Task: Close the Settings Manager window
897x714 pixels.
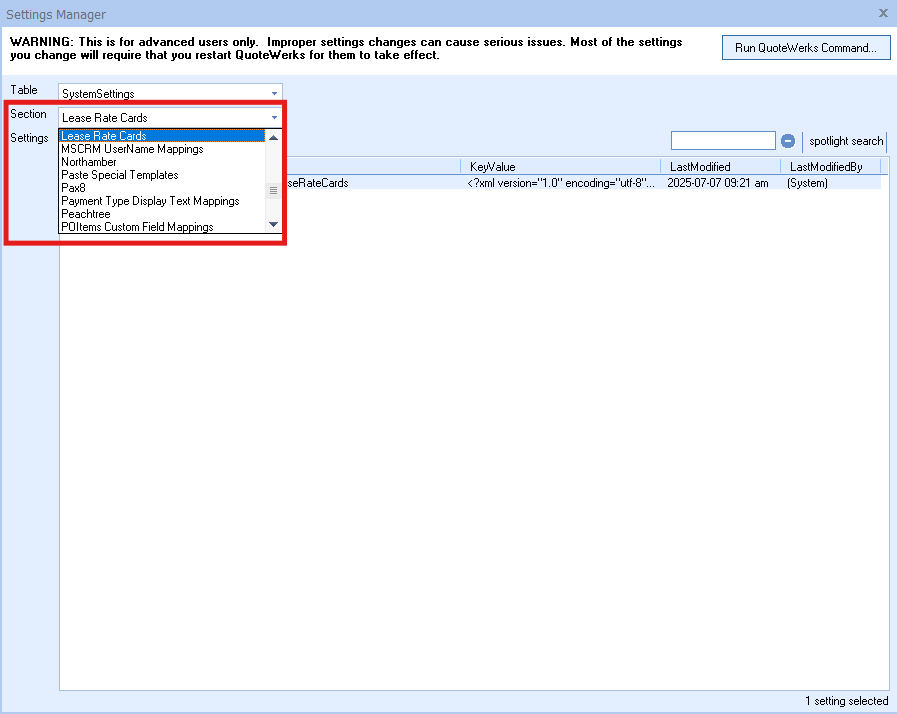Action: click(882, 13)
